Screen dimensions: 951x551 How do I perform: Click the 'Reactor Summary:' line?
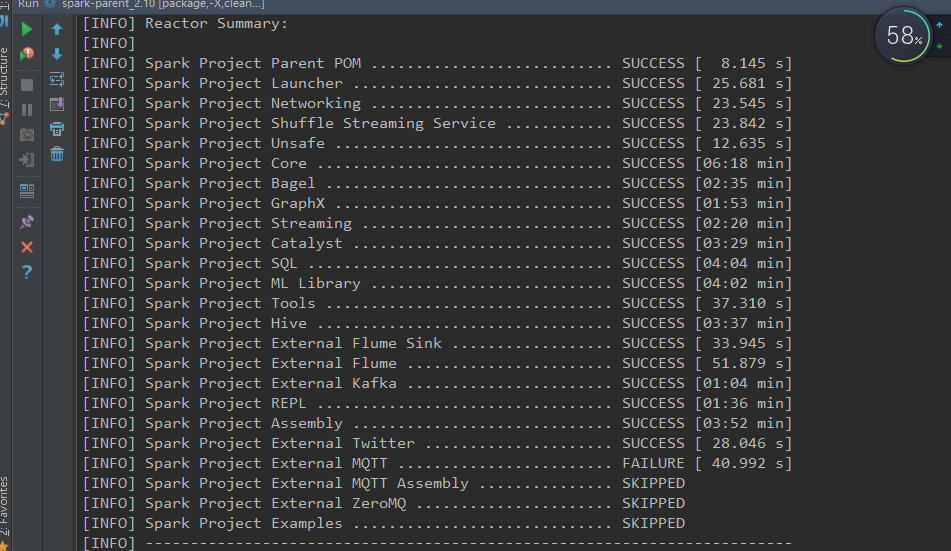point(186,24)
